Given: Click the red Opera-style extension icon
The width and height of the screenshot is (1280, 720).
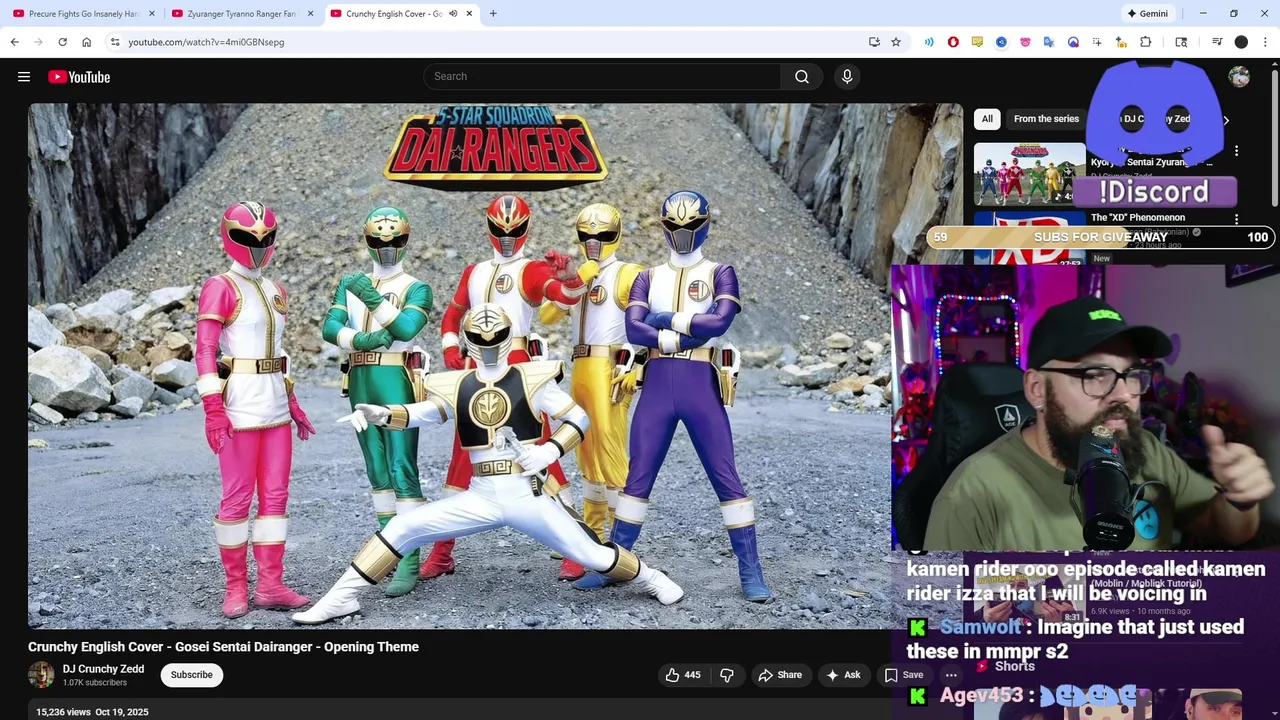Looking at the screenshot, I should pyautogui.click(x=953, y=42).
